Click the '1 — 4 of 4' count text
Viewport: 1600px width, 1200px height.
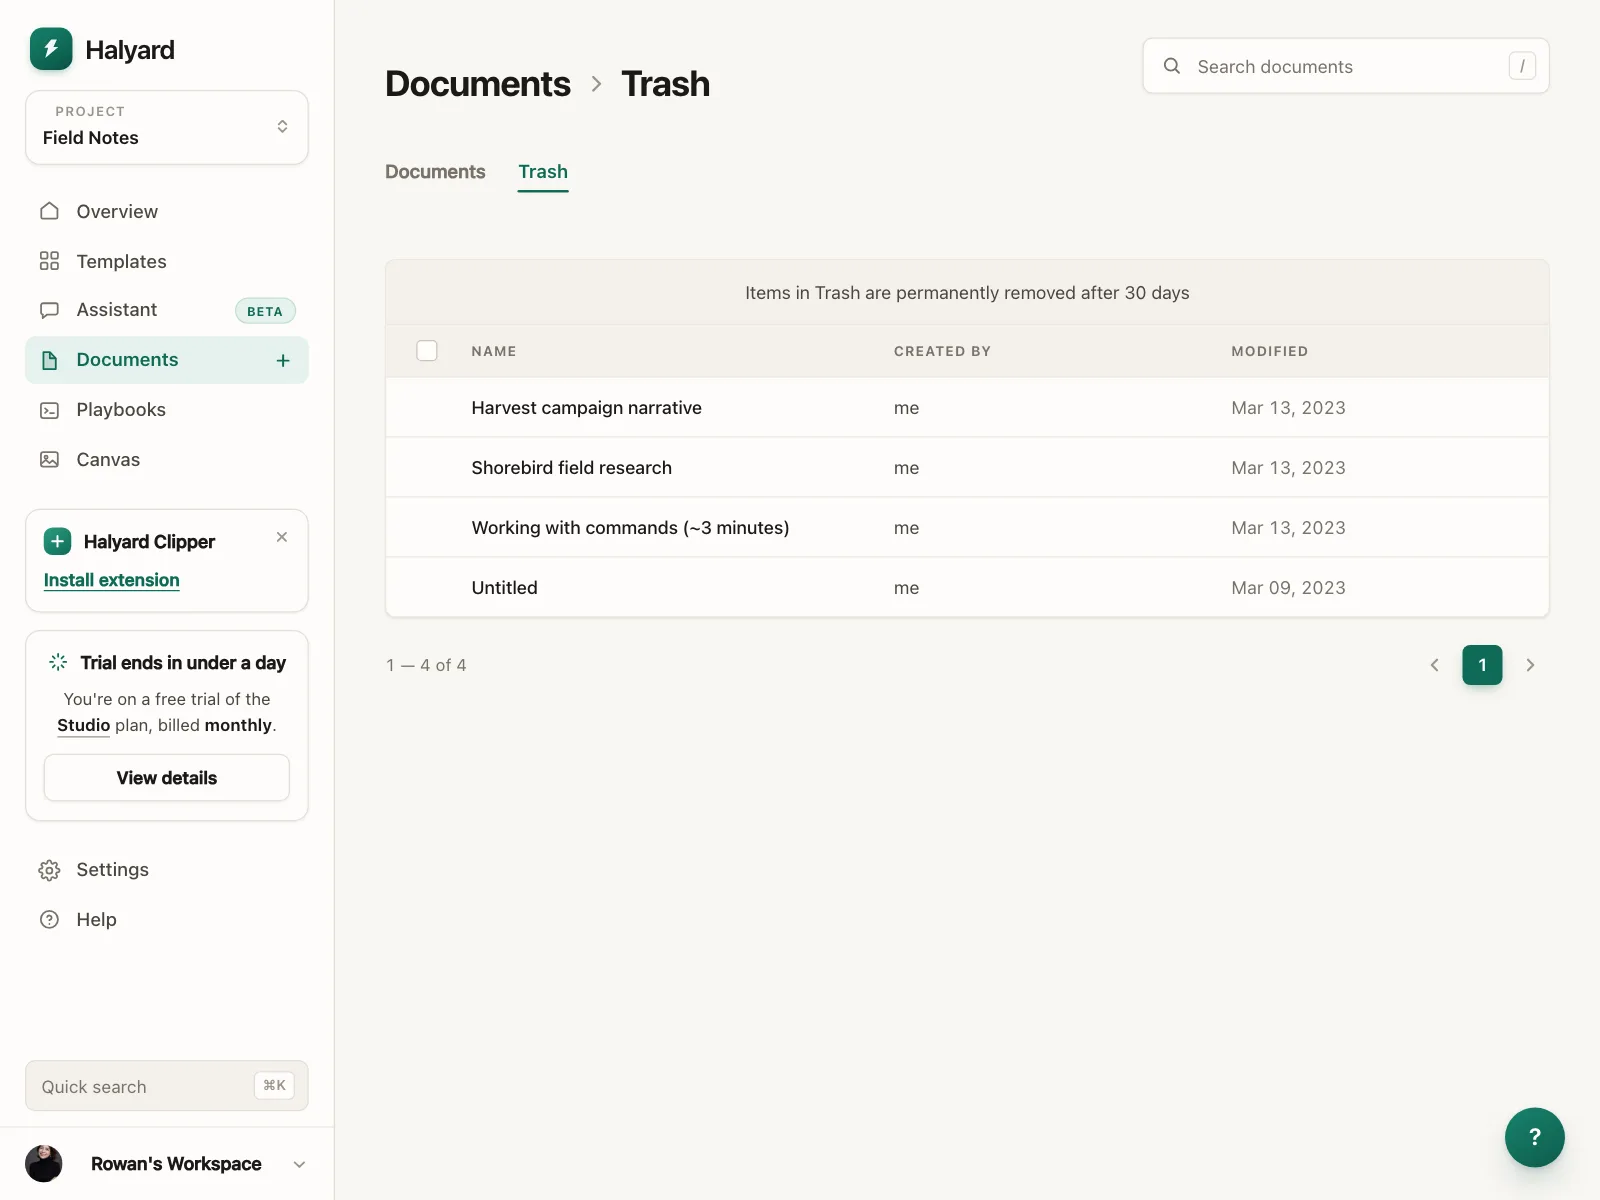pyautogui.click(x=427, y=665)
